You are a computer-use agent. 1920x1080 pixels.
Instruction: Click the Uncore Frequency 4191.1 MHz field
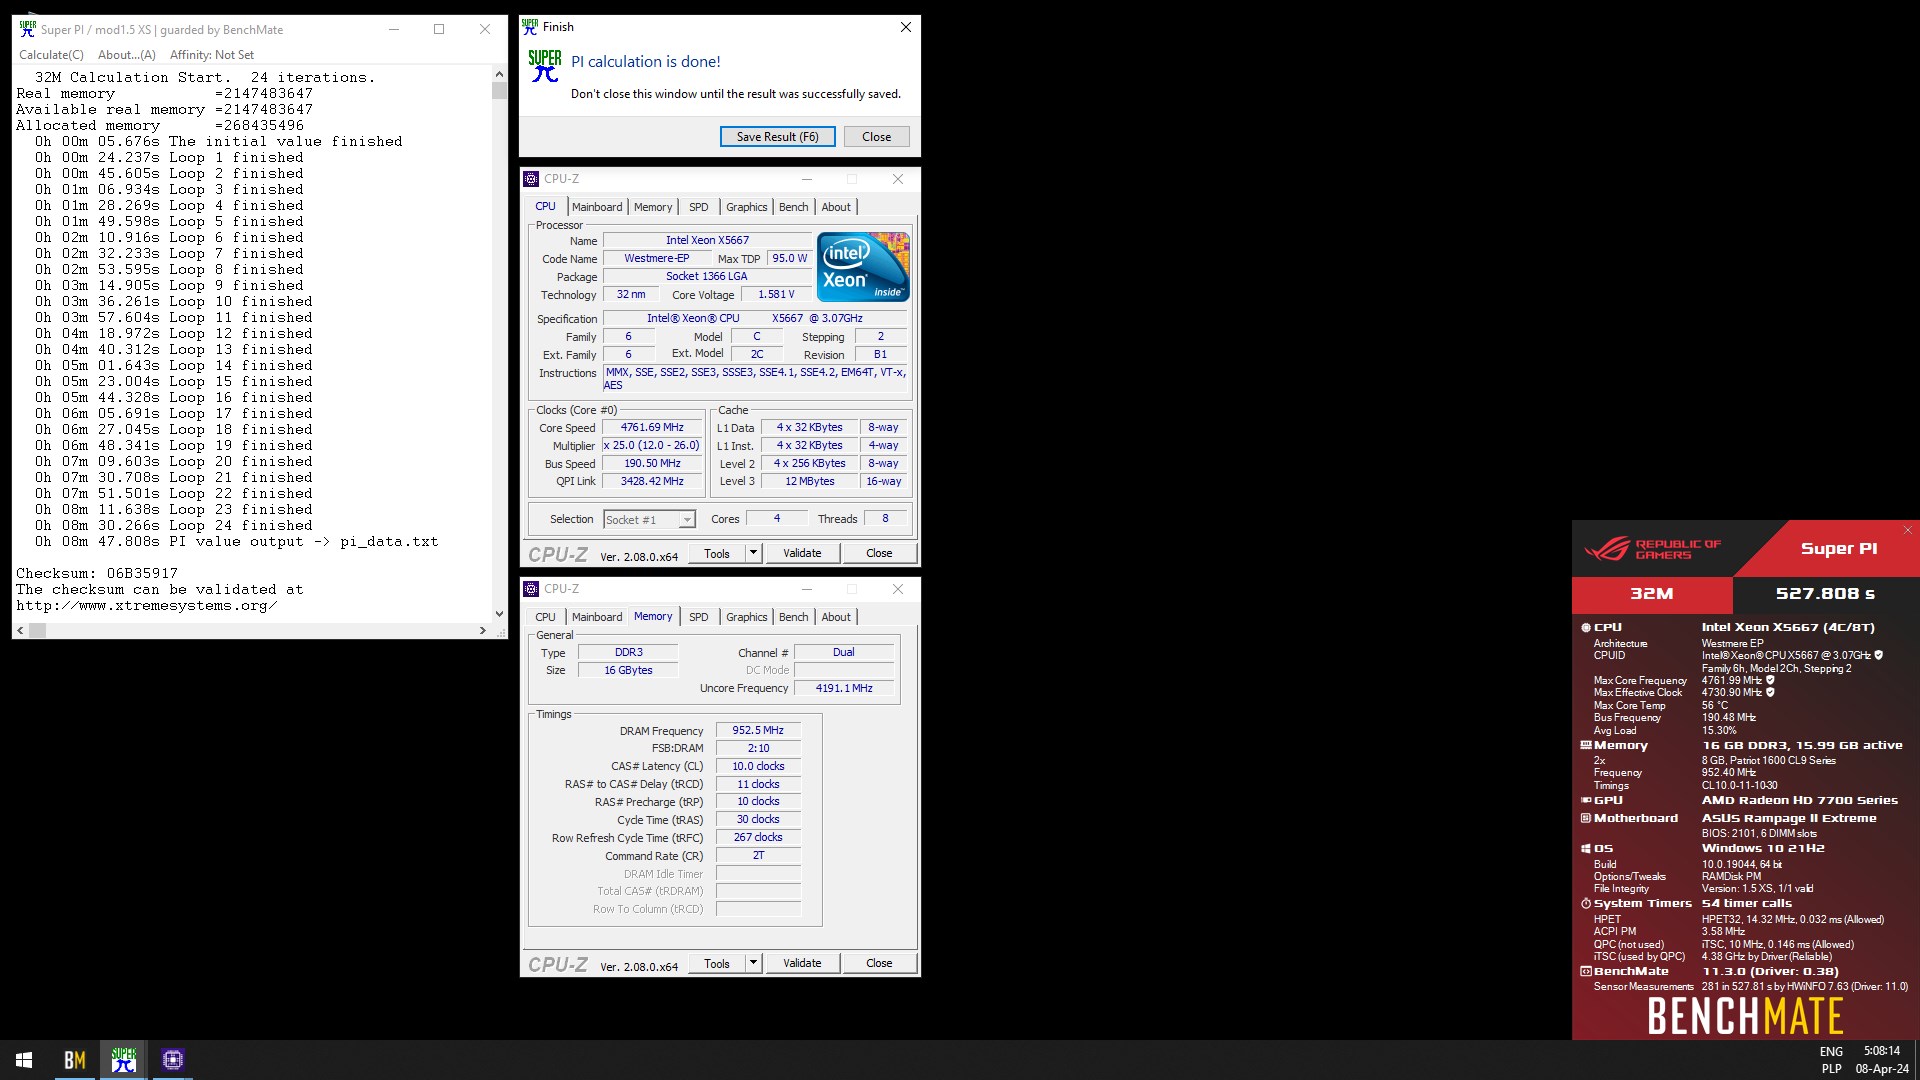click(x=844, y=688)
